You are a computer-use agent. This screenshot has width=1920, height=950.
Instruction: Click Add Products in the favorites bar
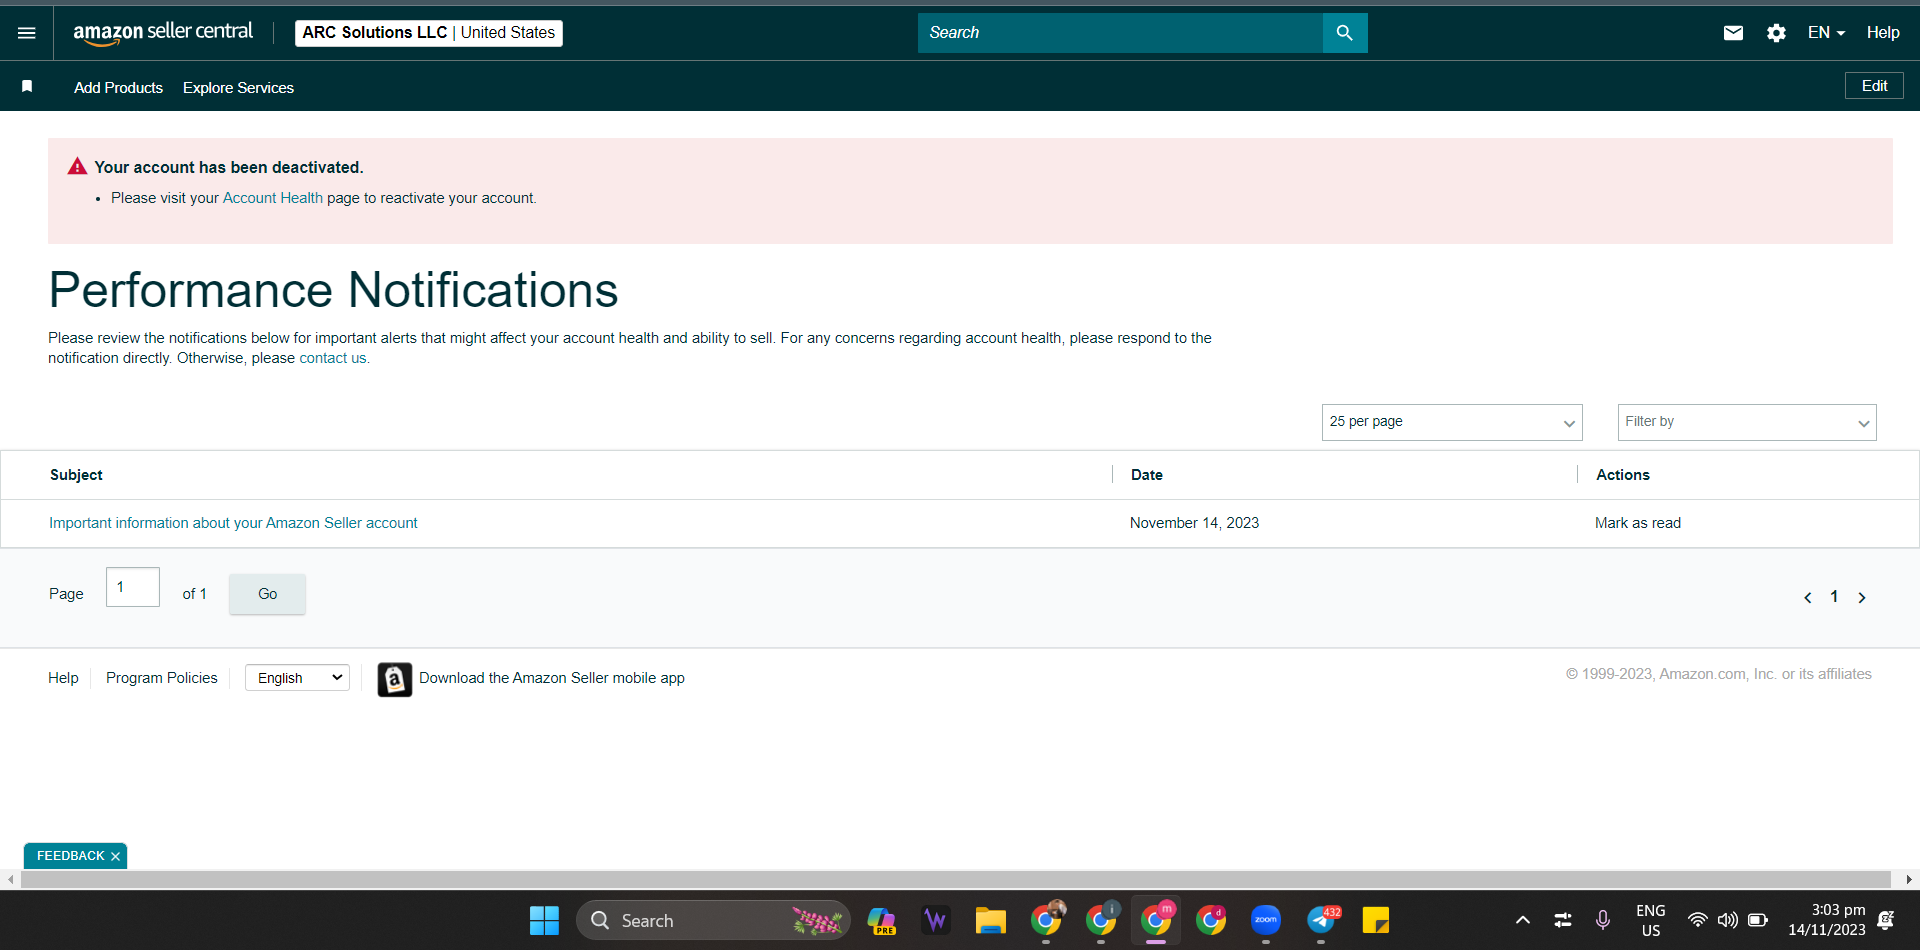(x=118, y=88)
